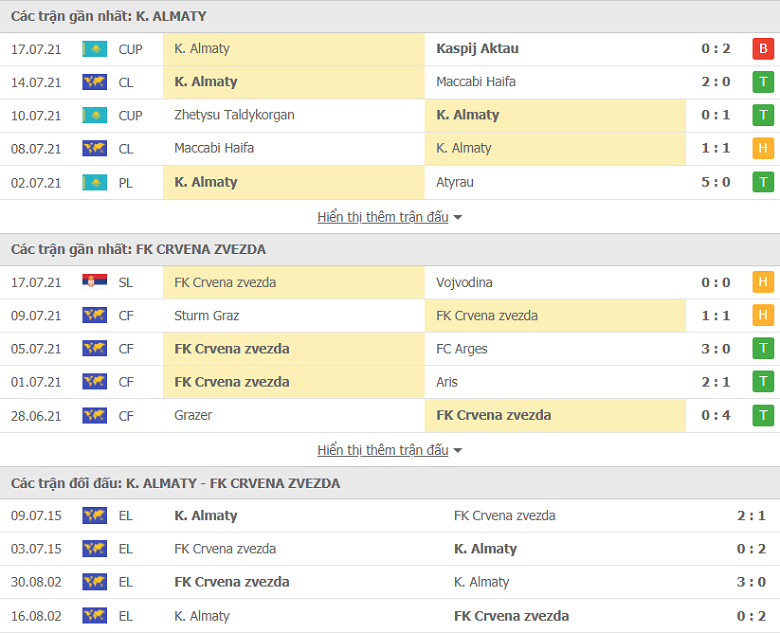Click score 0 : 0 of Vojvodina match

point(716,282)
